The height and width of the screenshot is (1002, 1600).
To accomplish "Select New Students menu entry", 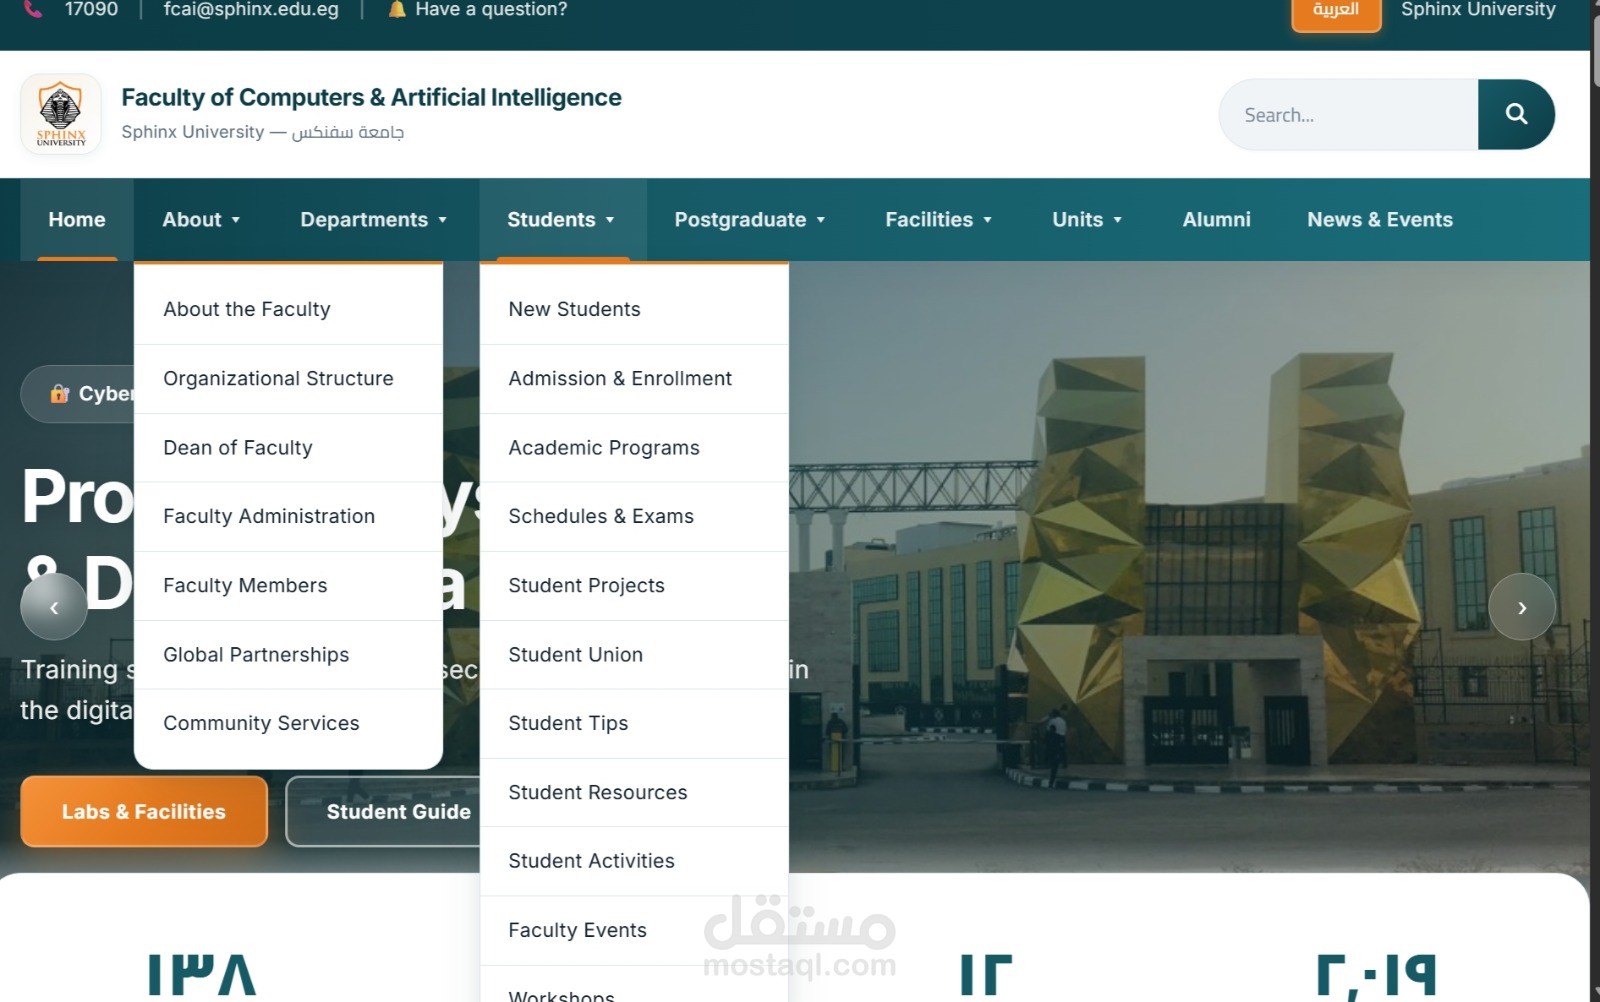I will click(634, 309).
